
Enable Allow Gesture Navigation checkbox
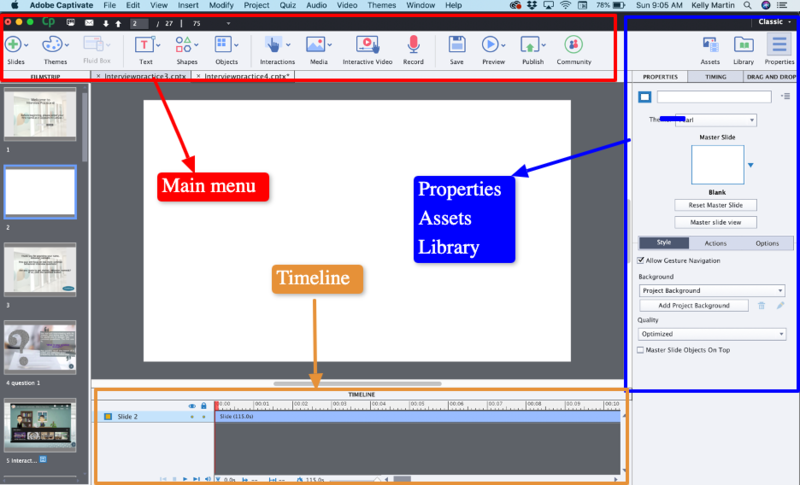(642, 260)
